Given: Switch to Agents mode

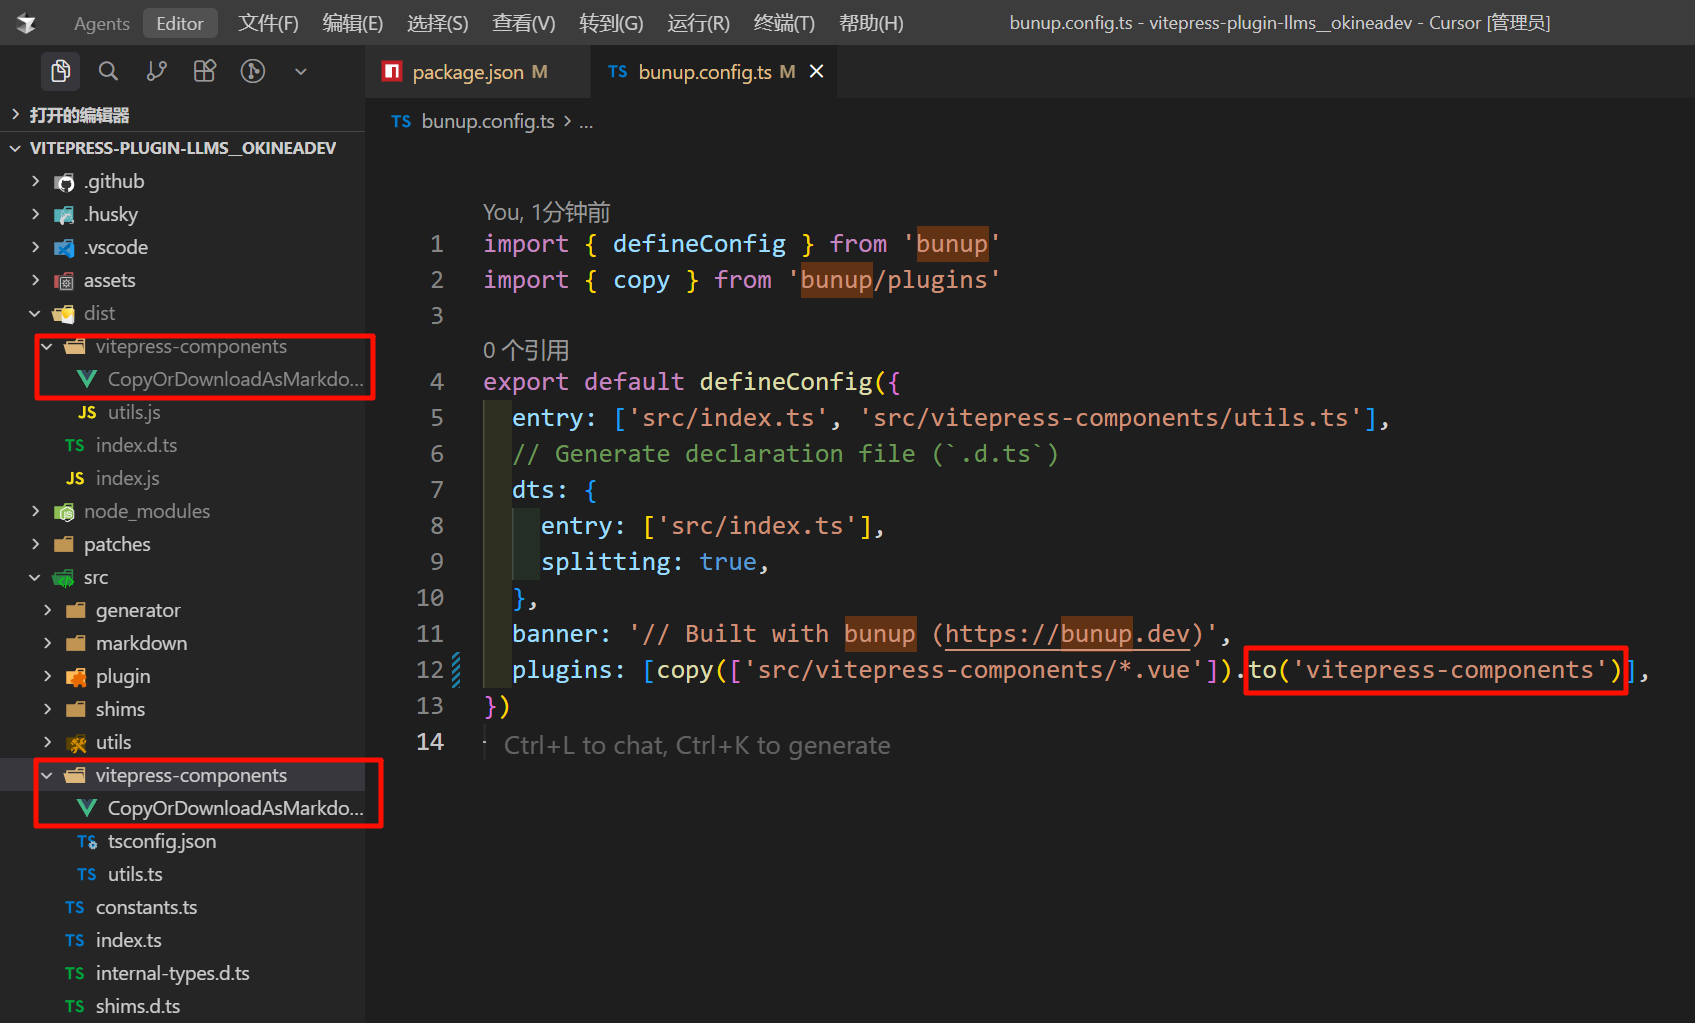Looking at the screenshot, I should coord(101,23).
